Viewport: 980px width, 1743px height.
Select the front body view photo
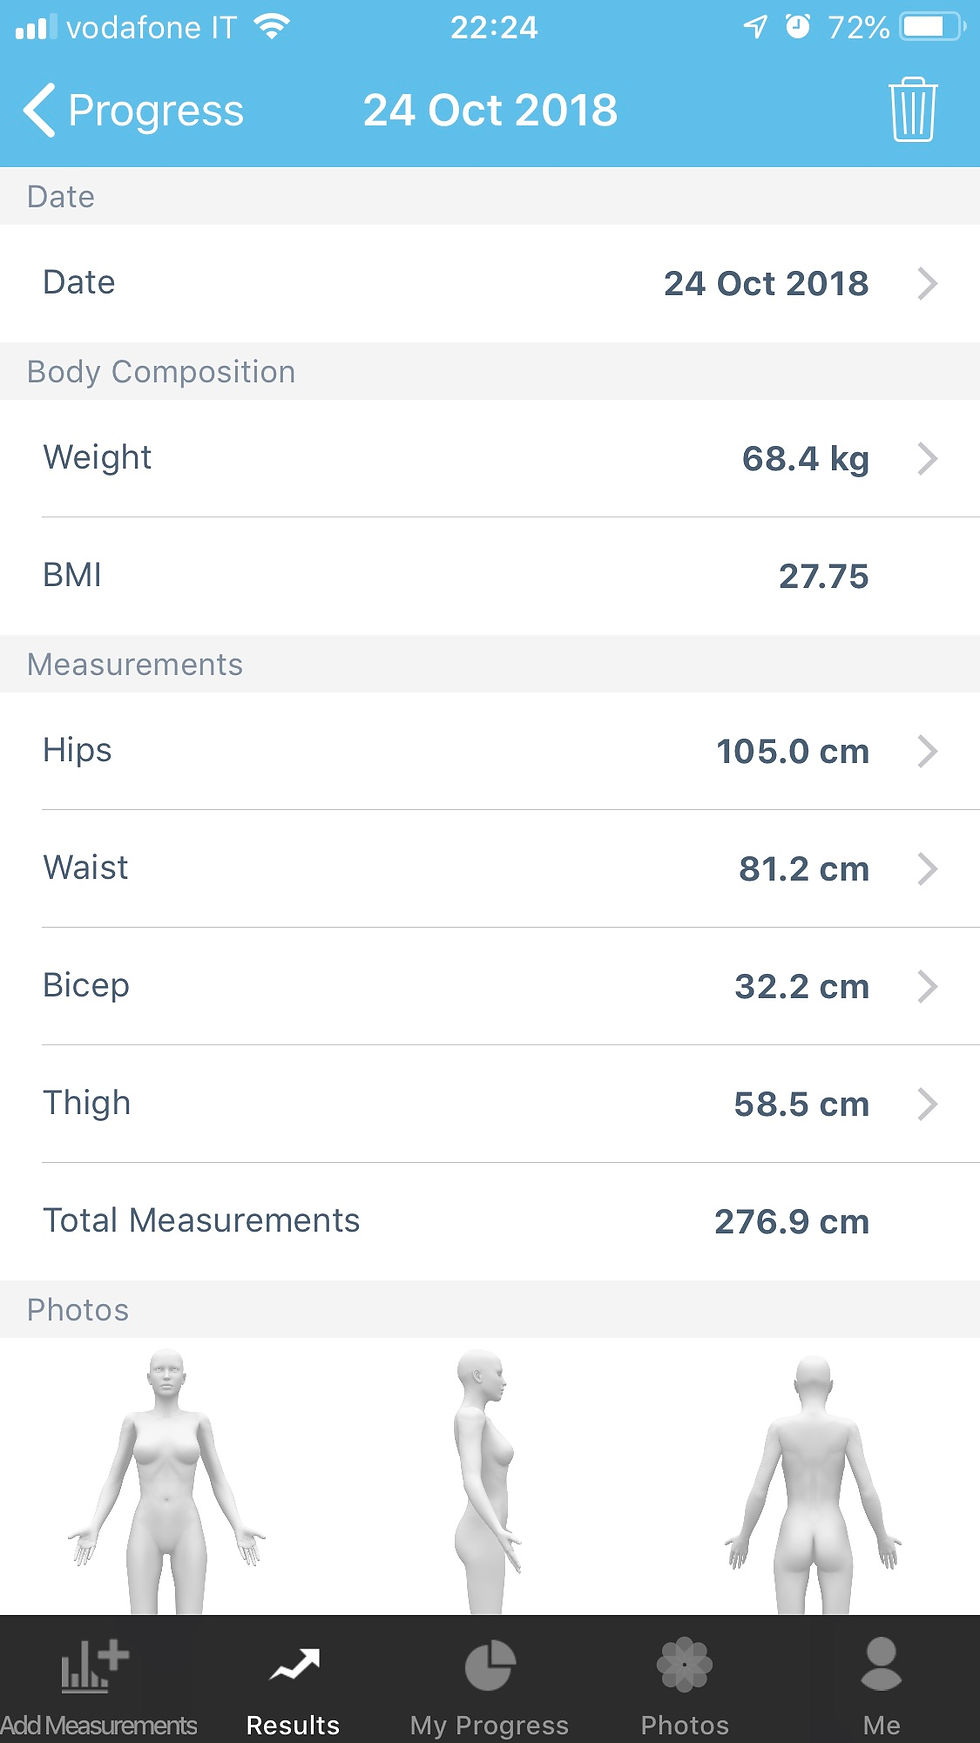[x=166, y=1480]
